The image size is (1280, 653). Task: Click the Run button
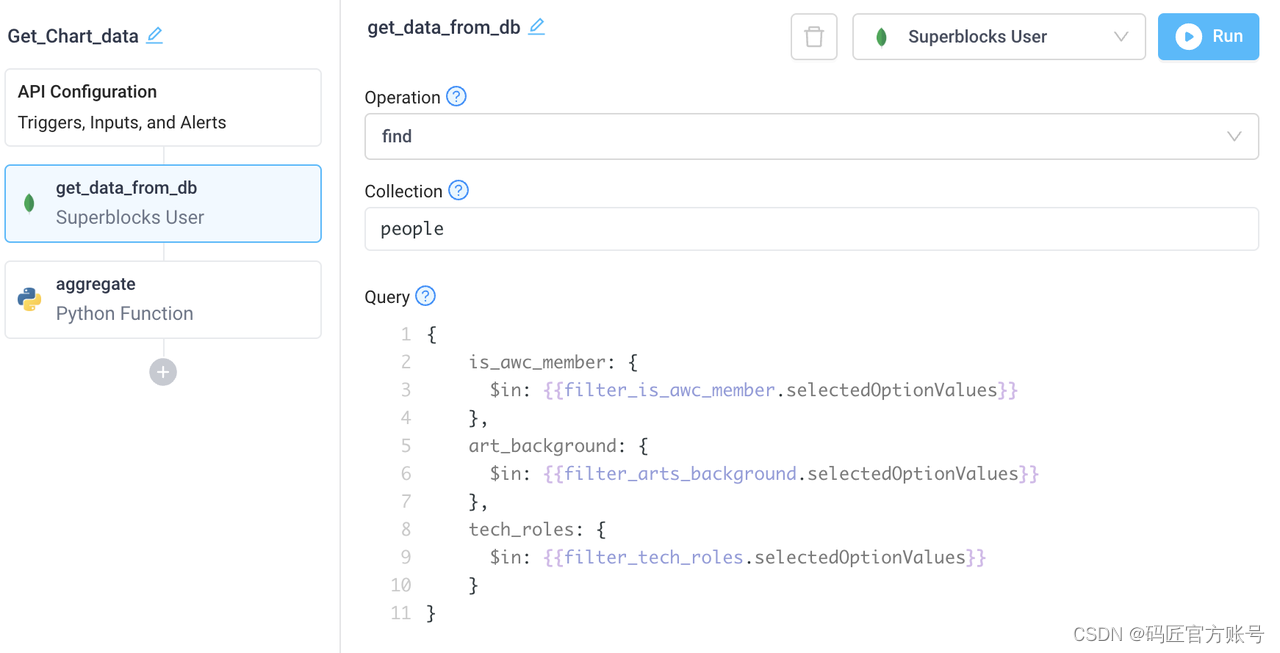[x=1208, y=37]
